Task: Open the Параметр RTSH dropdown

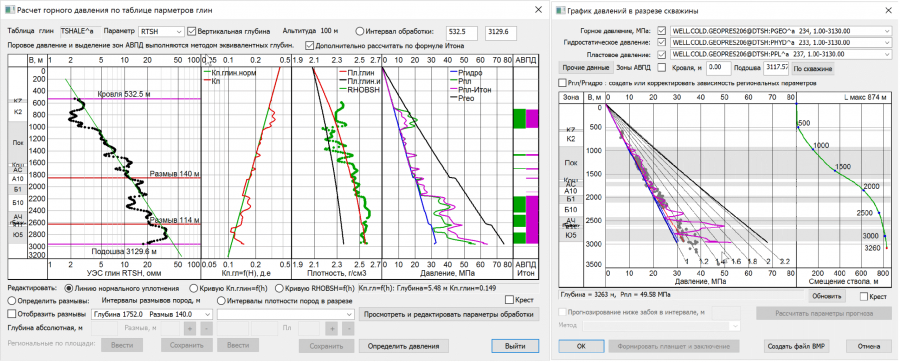Action: point(162,31)
